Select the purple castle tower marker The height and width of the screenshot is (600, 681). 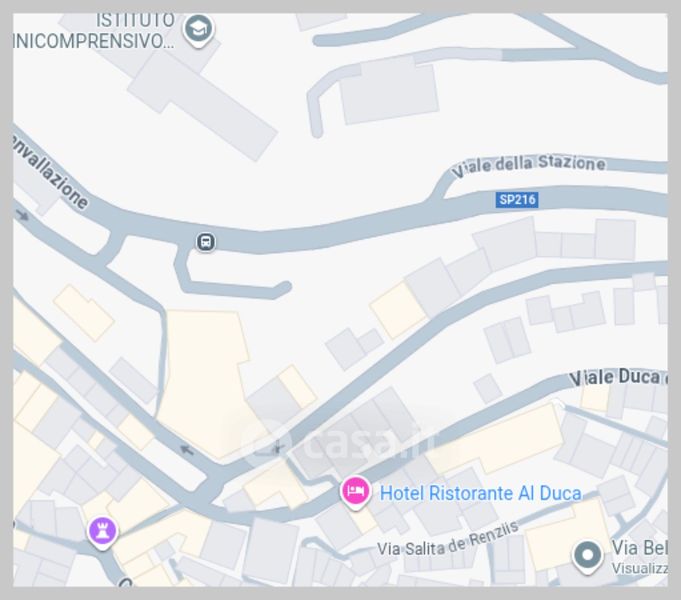click(x=102, y=531)
